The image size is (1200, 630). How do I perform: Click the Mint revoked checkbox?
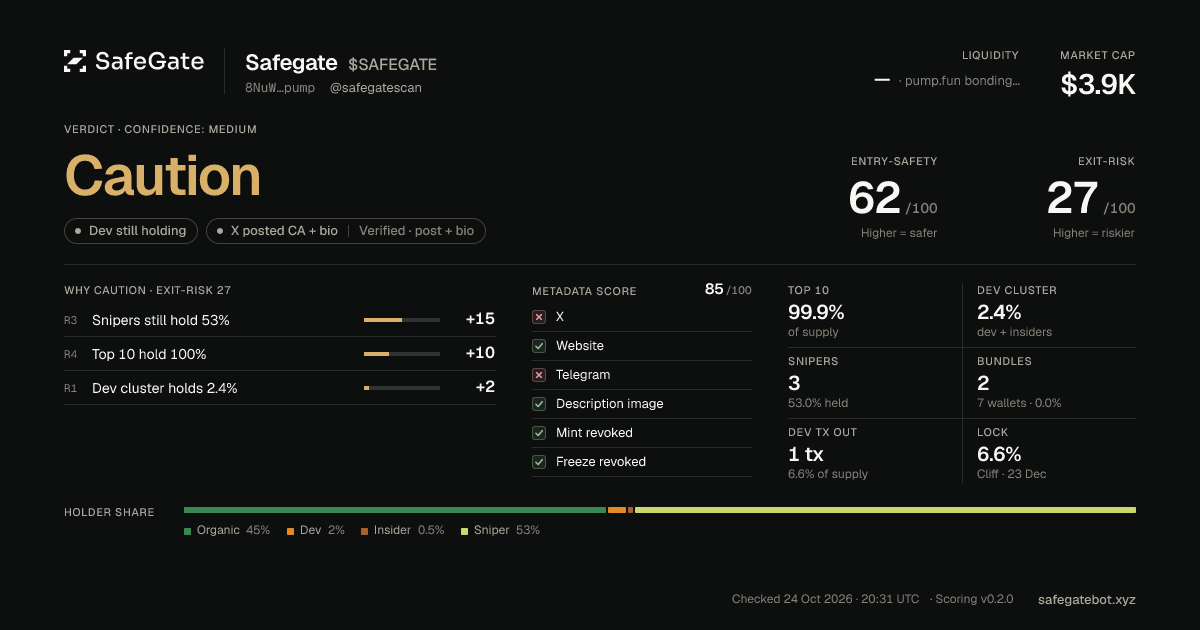(539, 432)
